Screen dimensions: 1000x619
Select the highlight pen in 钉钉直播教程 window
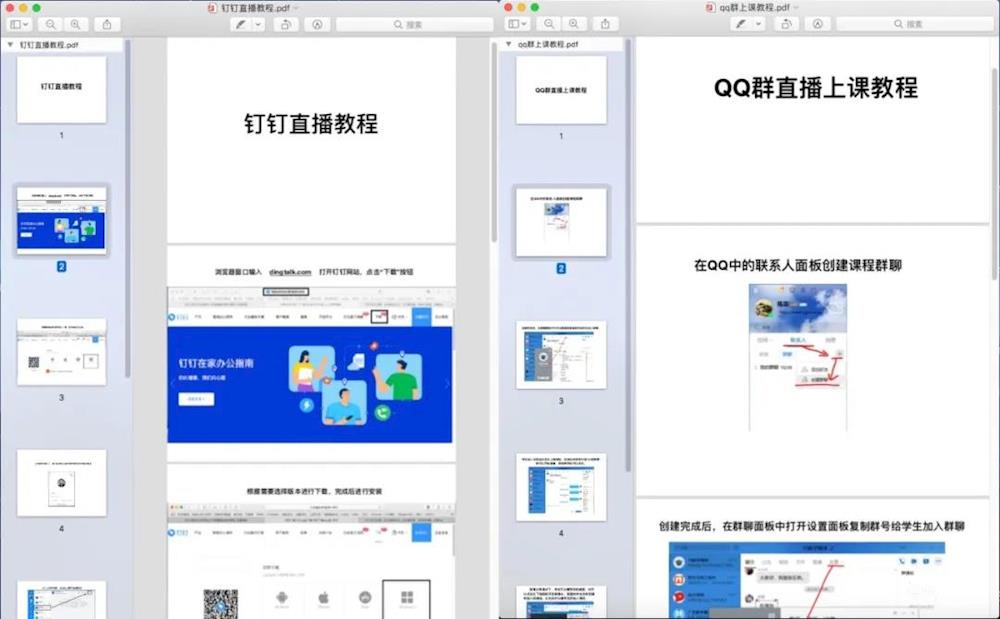click(240, 24)
